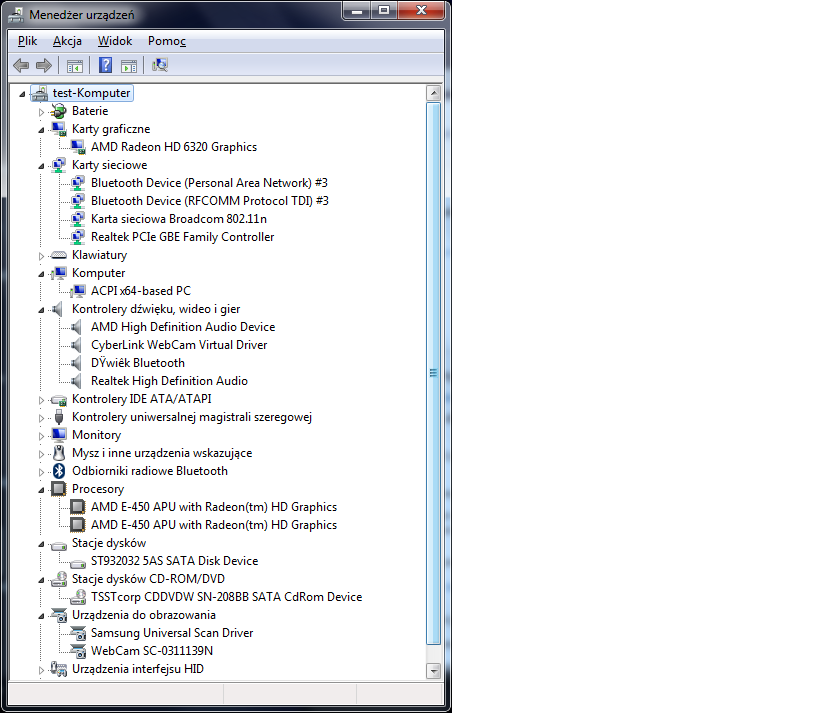Click the speaker icon of Kontrolery dźwięku
Viewport: 819px width, 713px height.
58,309
